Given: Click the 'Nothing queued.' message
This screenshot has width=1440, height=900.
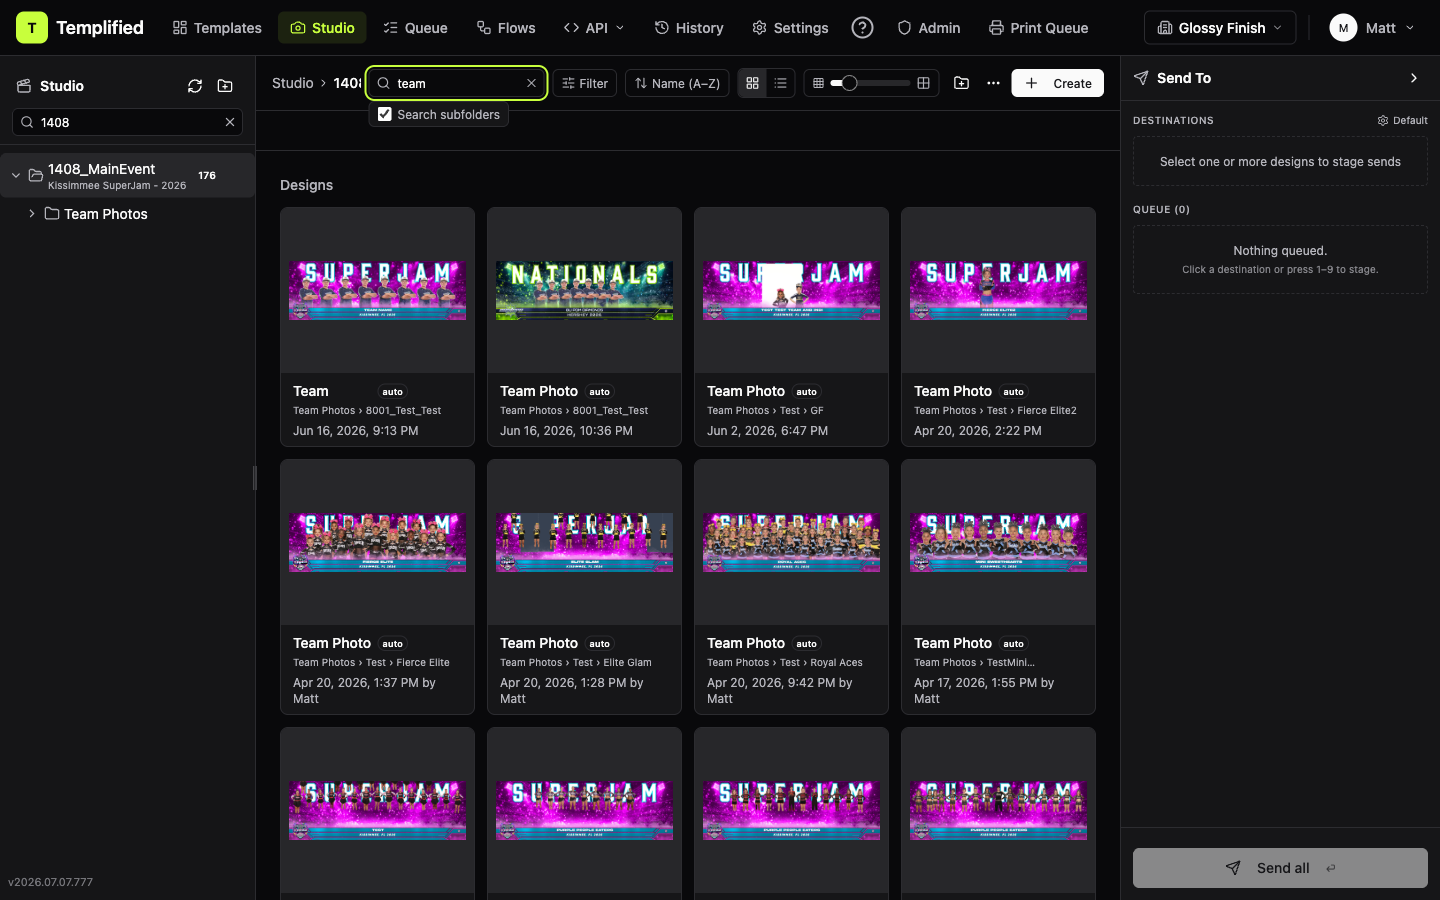Looking at the screenshot, I should coord(1280,250).
